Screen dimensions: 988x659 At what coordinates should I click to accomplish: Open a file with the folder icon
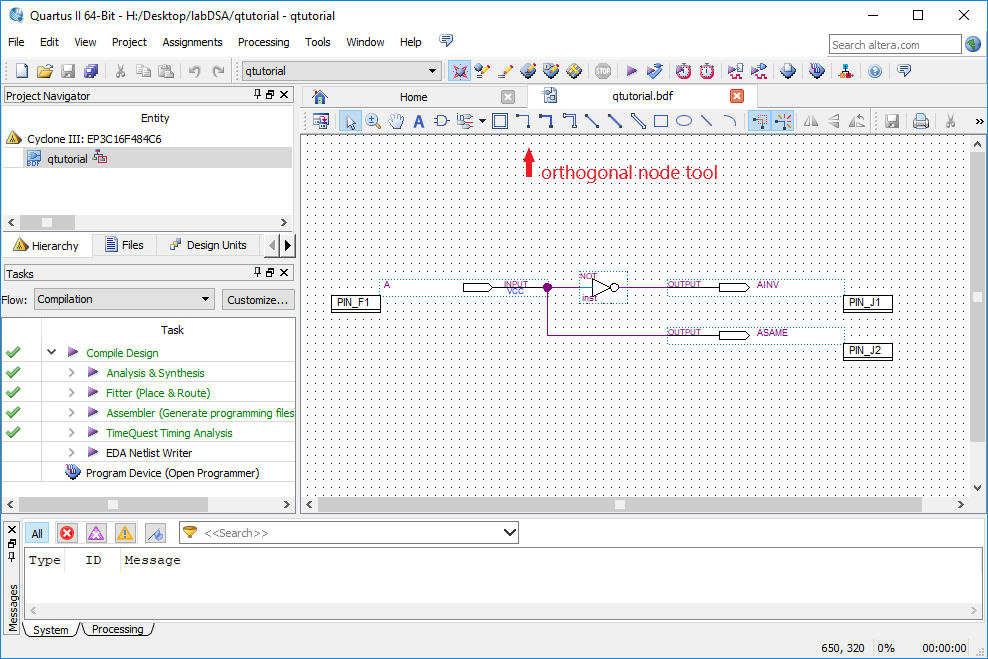(44, 71)
